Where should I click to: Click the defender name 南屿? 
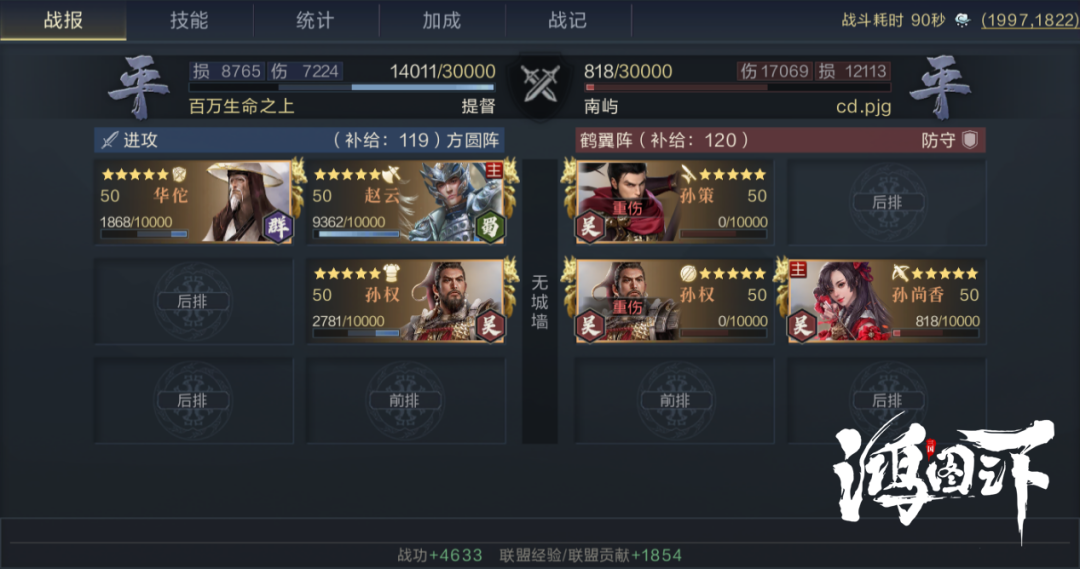coord(601,106)
